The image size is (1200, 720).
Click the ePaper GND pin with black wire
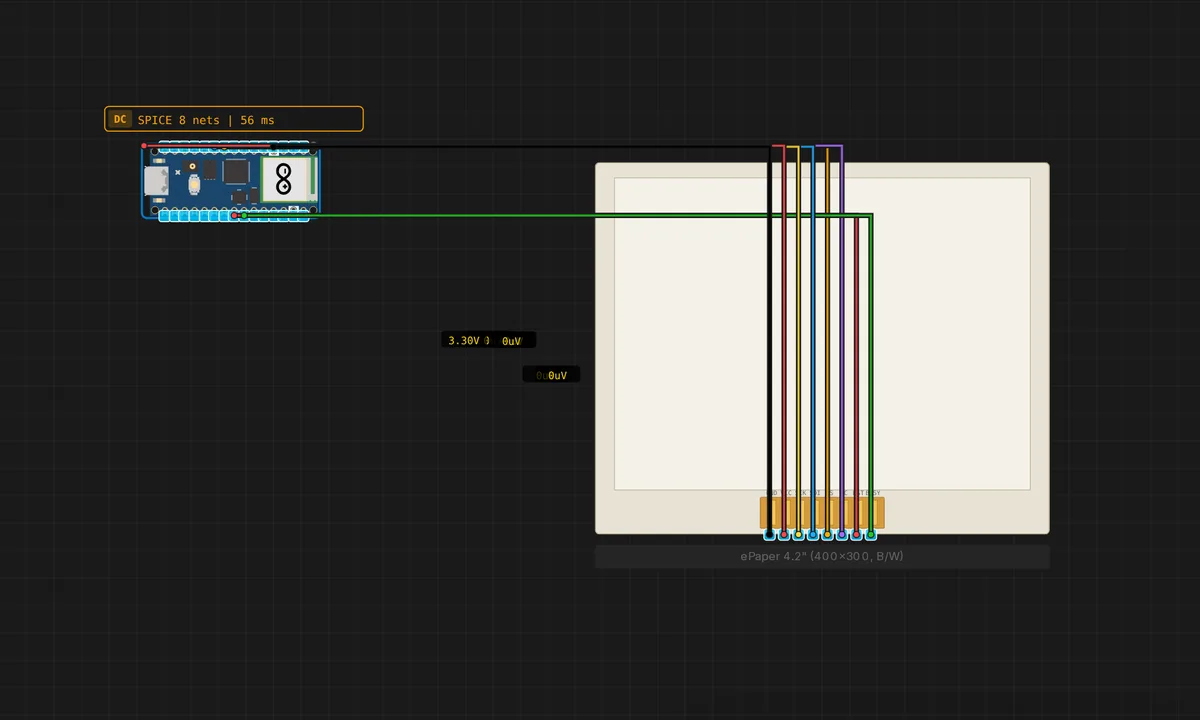point(769,535)
